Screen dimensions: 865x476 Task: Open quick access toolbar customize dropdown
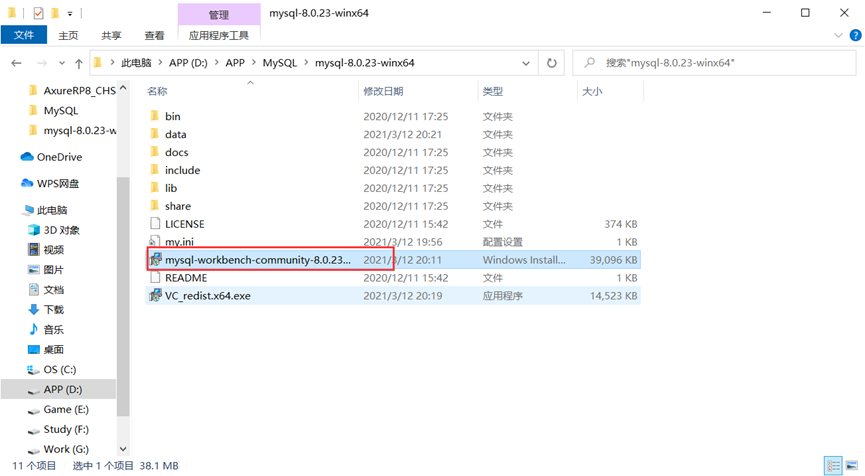70,13
